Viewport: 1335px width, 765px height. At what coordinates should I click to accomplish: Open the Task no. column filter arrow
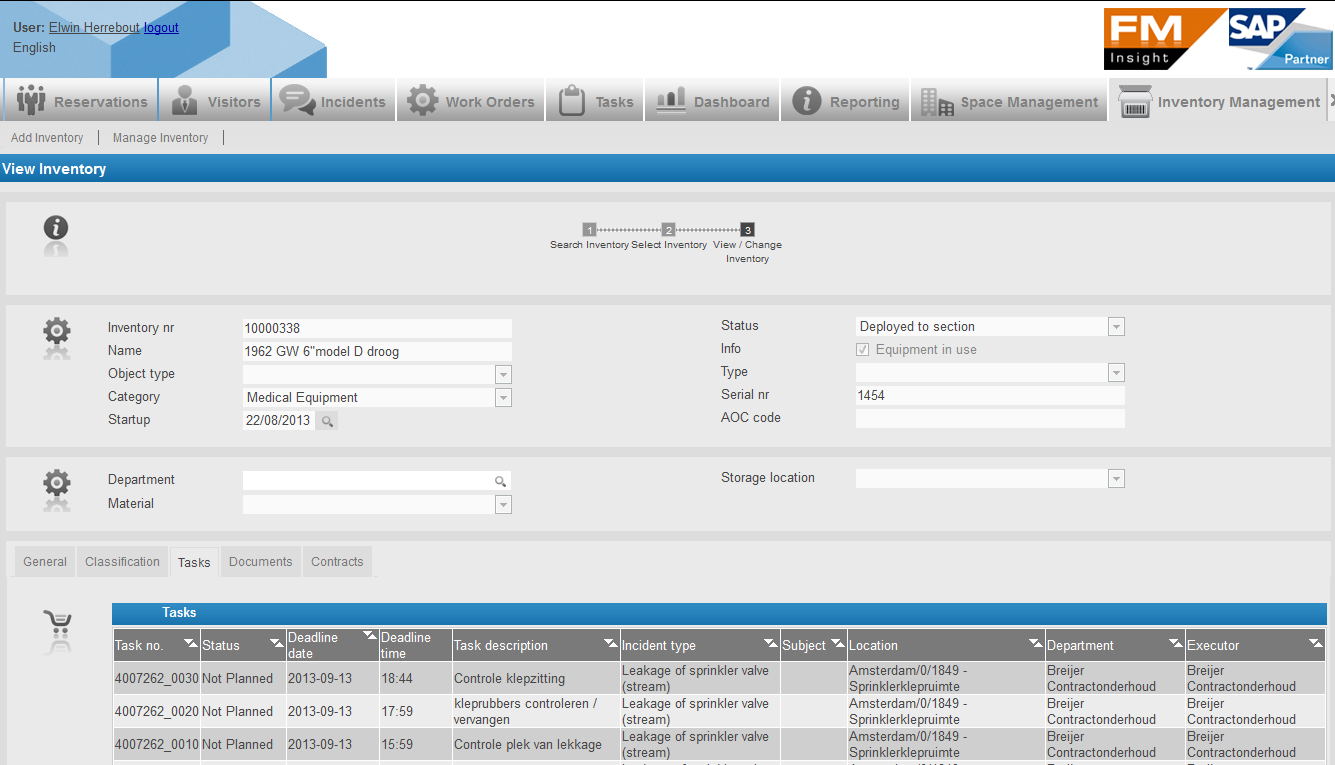190,643
